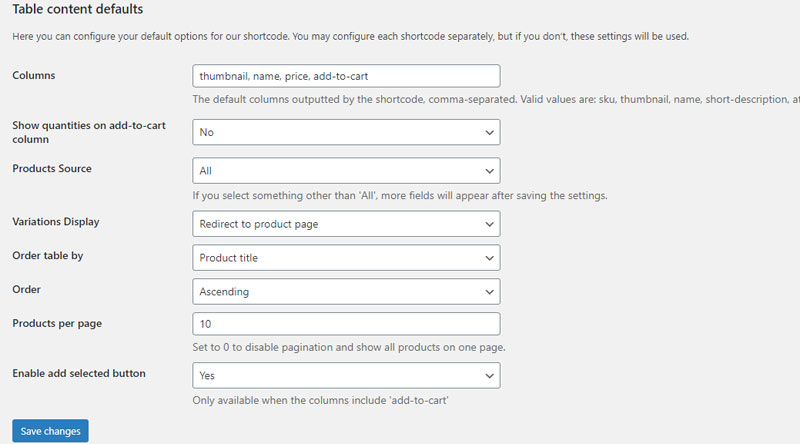Click the Enable add selected button label
Viewport: 800px width, 444px height.
click(x=79, y=373)
